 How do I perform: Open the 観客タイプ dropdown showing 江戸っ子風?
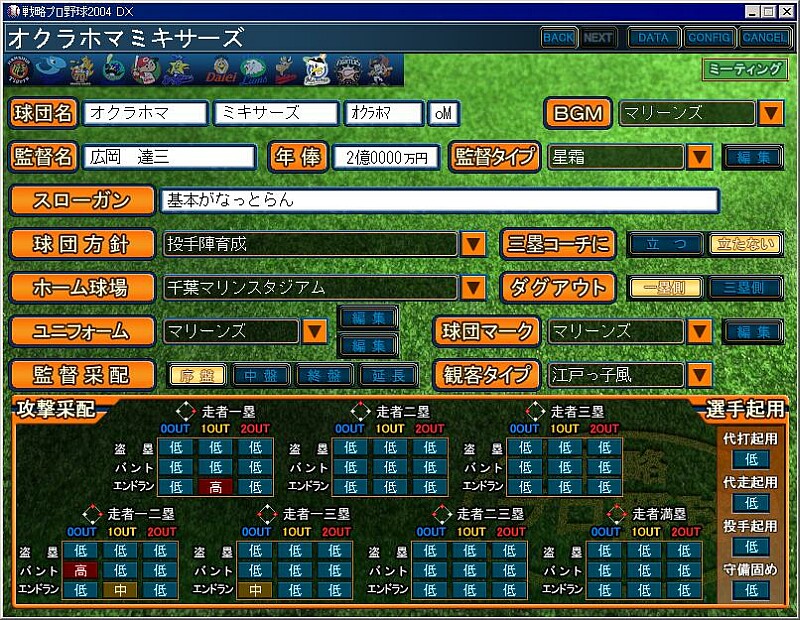(x=699, y=376)
